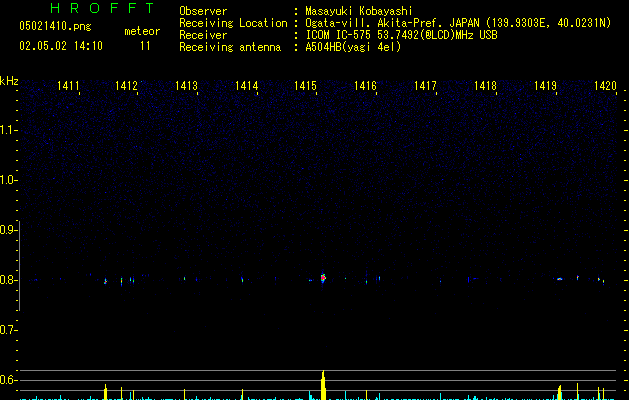Click the HROFFT title text

point(103,8)
